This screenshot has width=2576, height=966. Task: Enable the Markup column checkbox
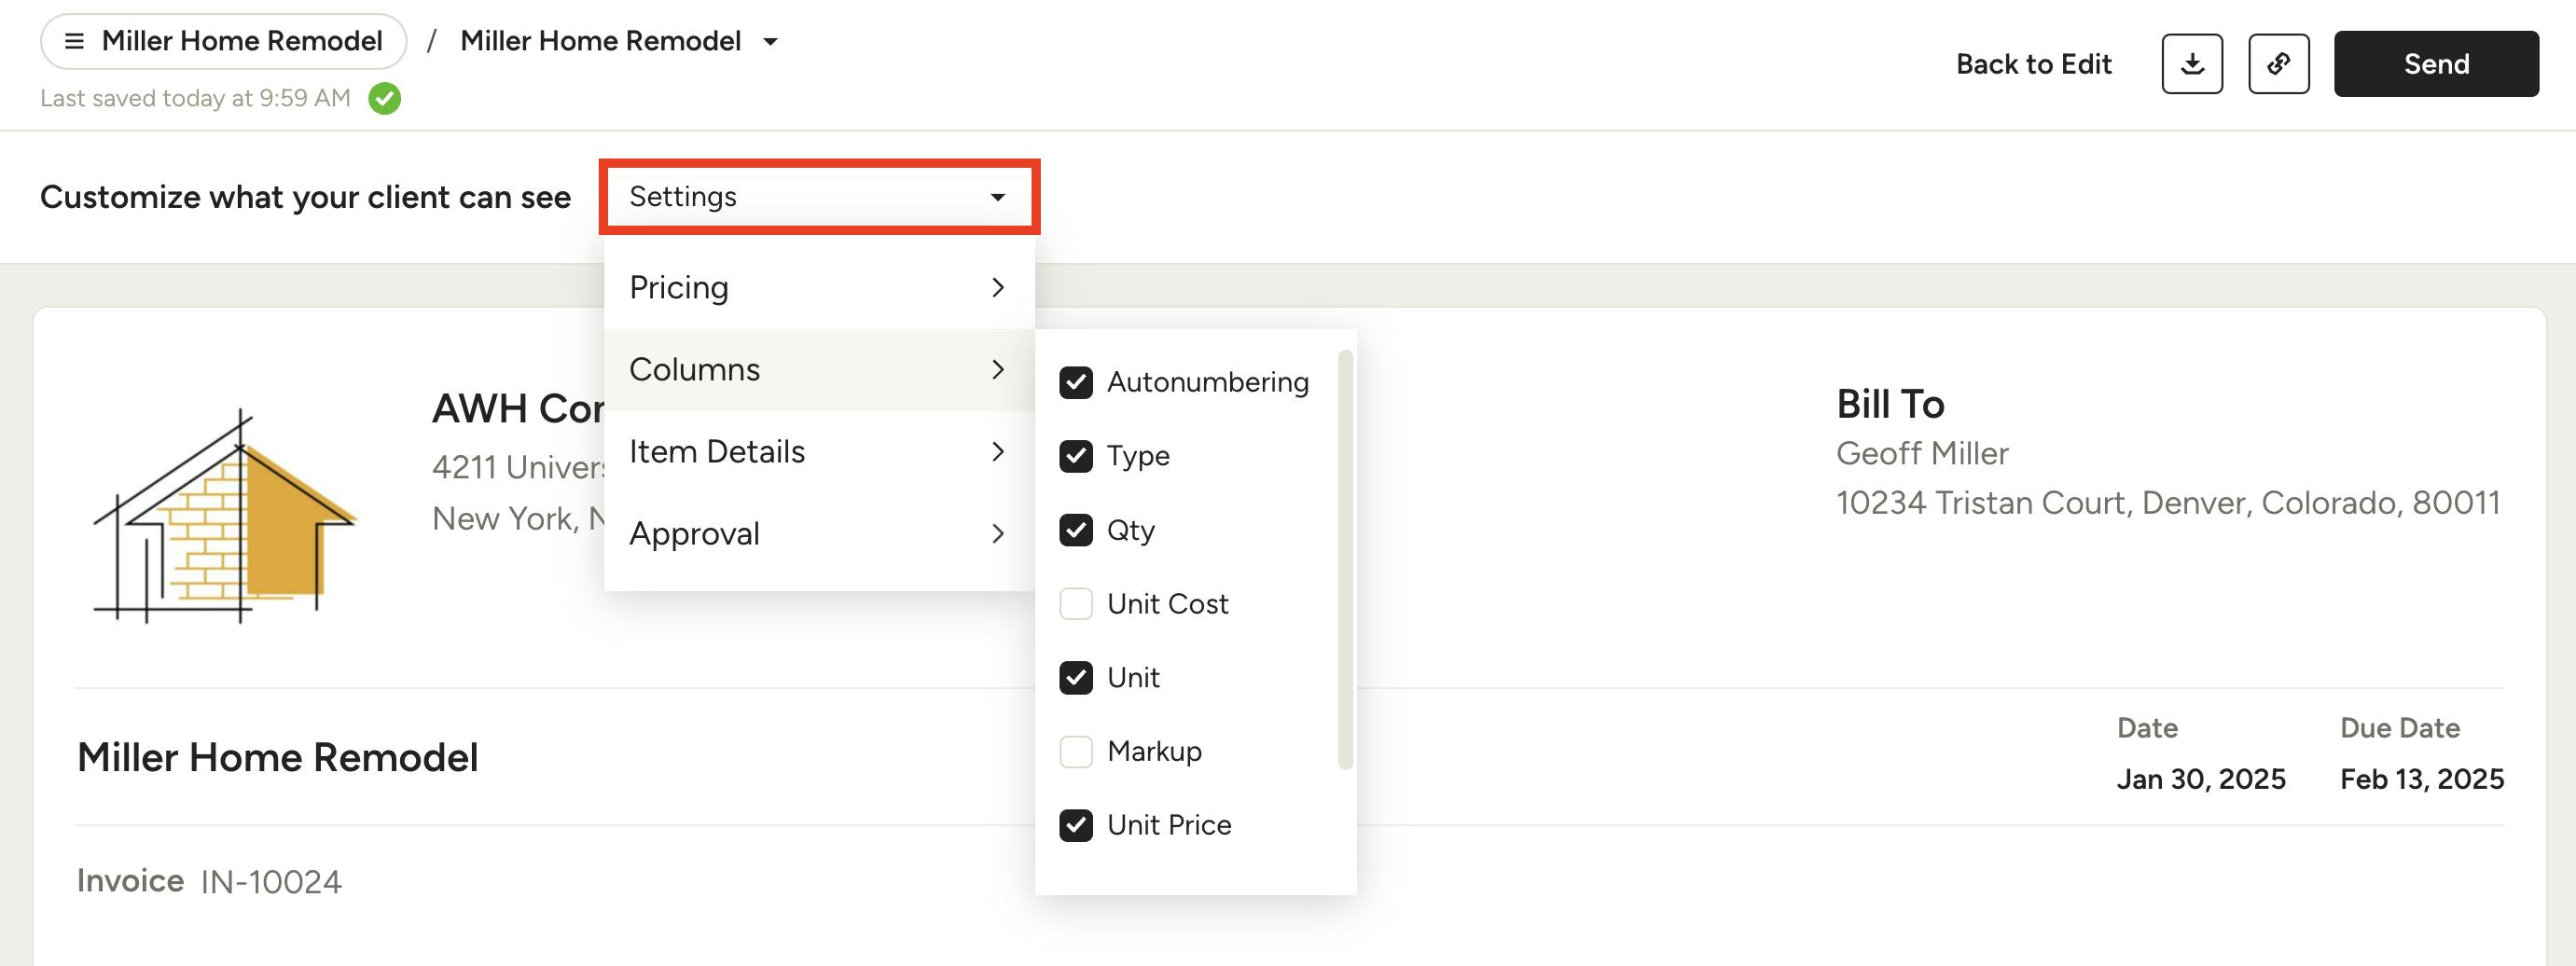pyautogui.click(x=1076, y=751)
